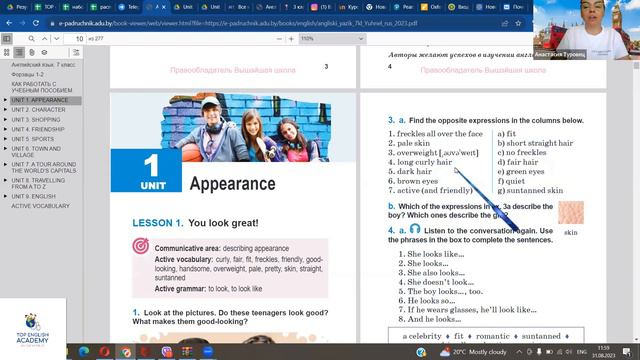The width and height of the screenshot is (640, 360).
Task: Show layers in the sidebar
Action: (x=44, y=52)
